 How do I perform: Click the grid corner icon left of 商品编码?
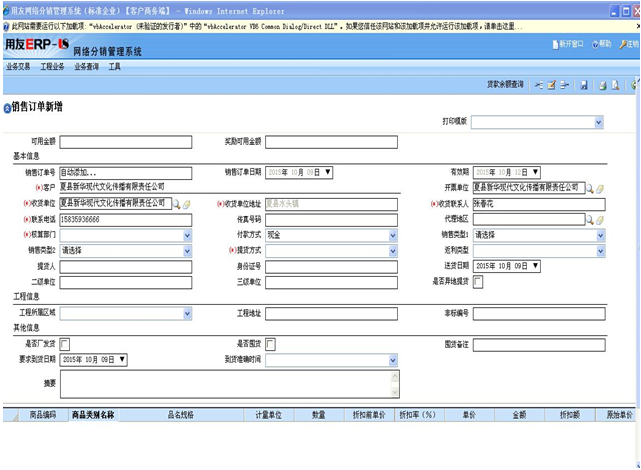click(15, 416)
